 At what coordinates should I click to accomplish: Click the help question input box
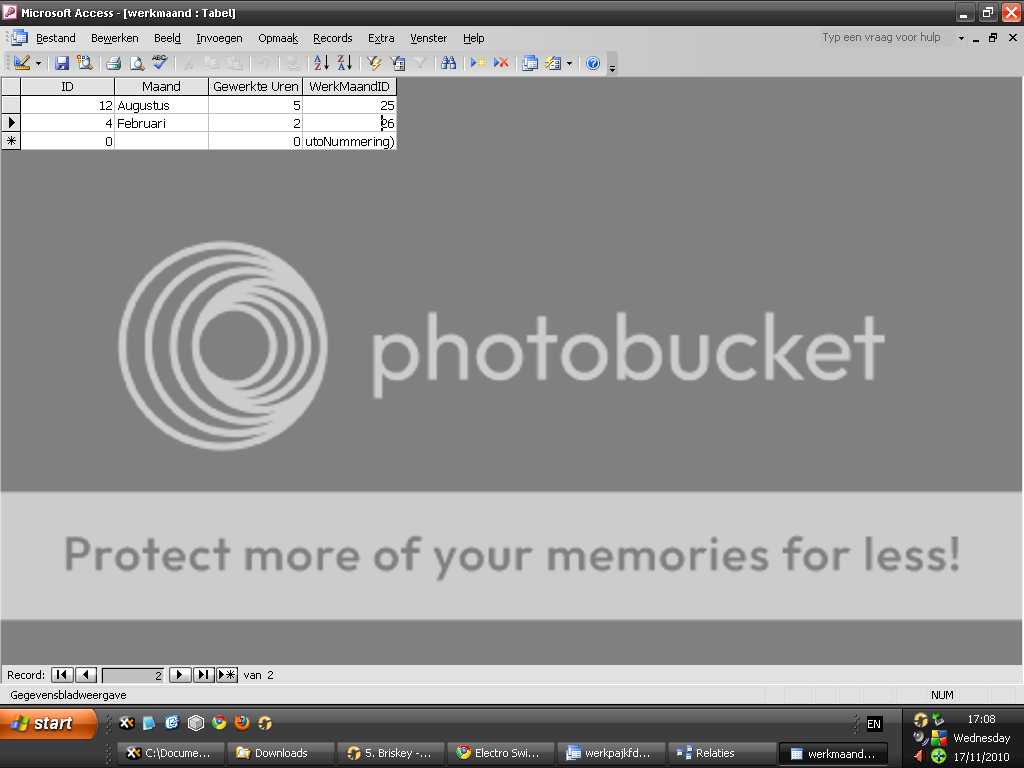tap(886, 37)
